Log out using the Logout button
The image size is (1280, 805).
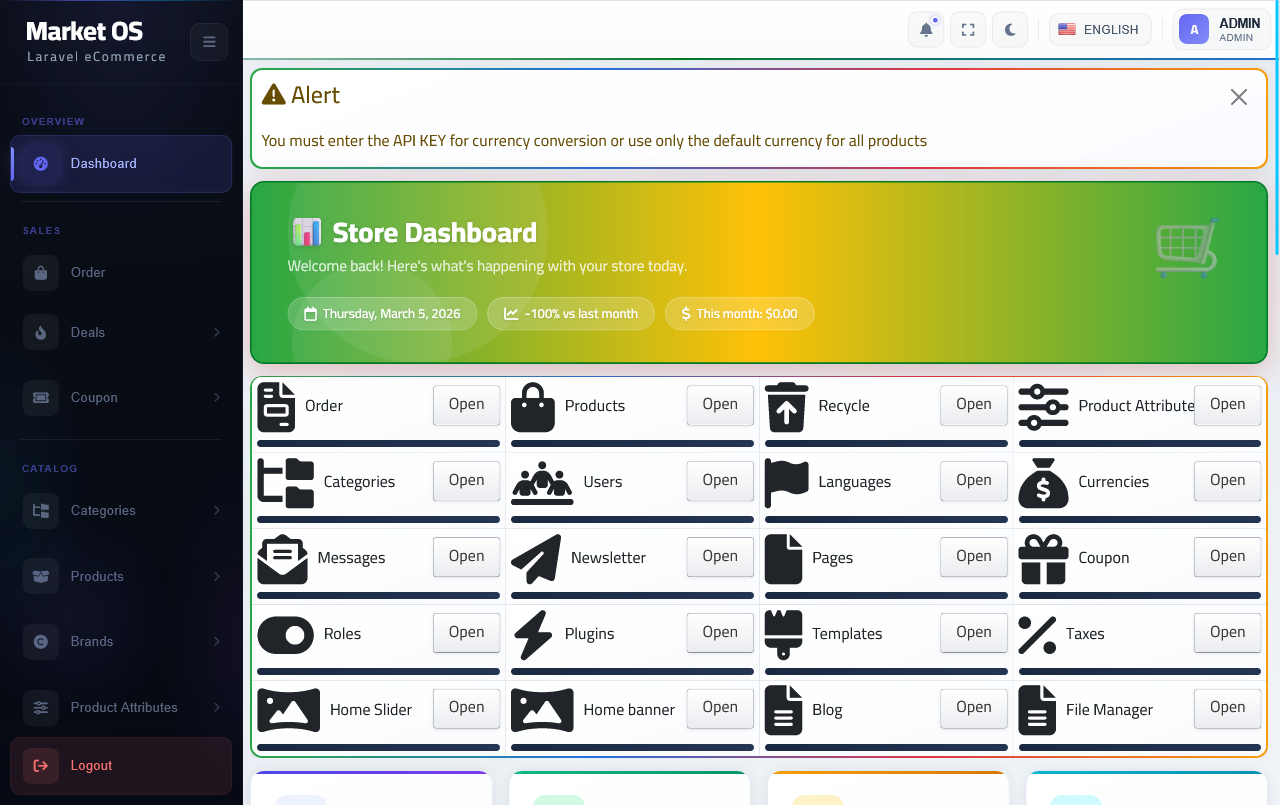pos(121,766)
